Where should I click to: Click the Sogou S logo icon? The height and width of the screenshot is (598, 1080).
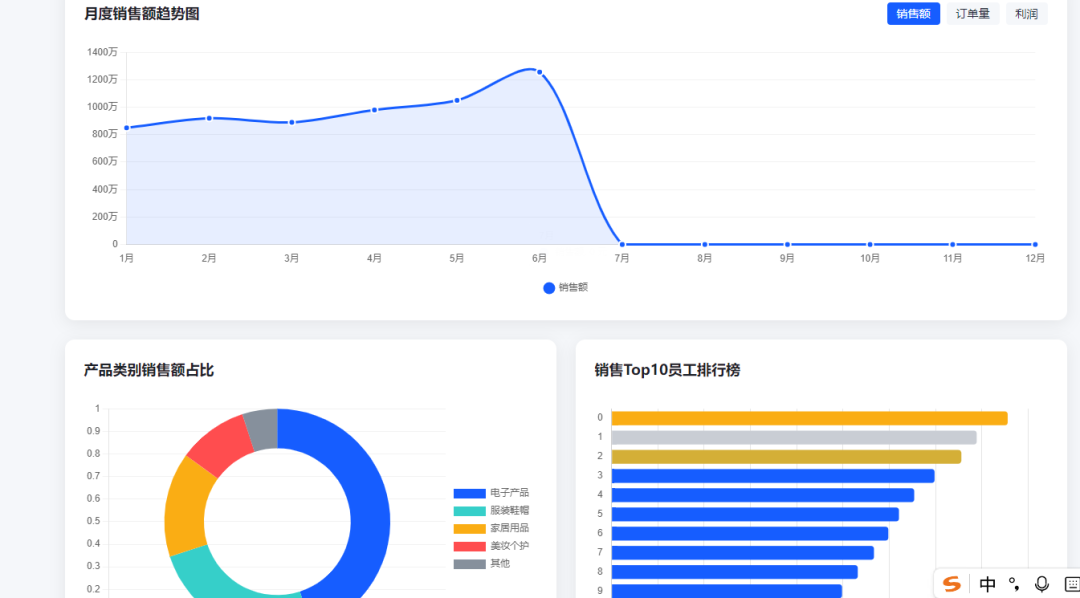952,584
